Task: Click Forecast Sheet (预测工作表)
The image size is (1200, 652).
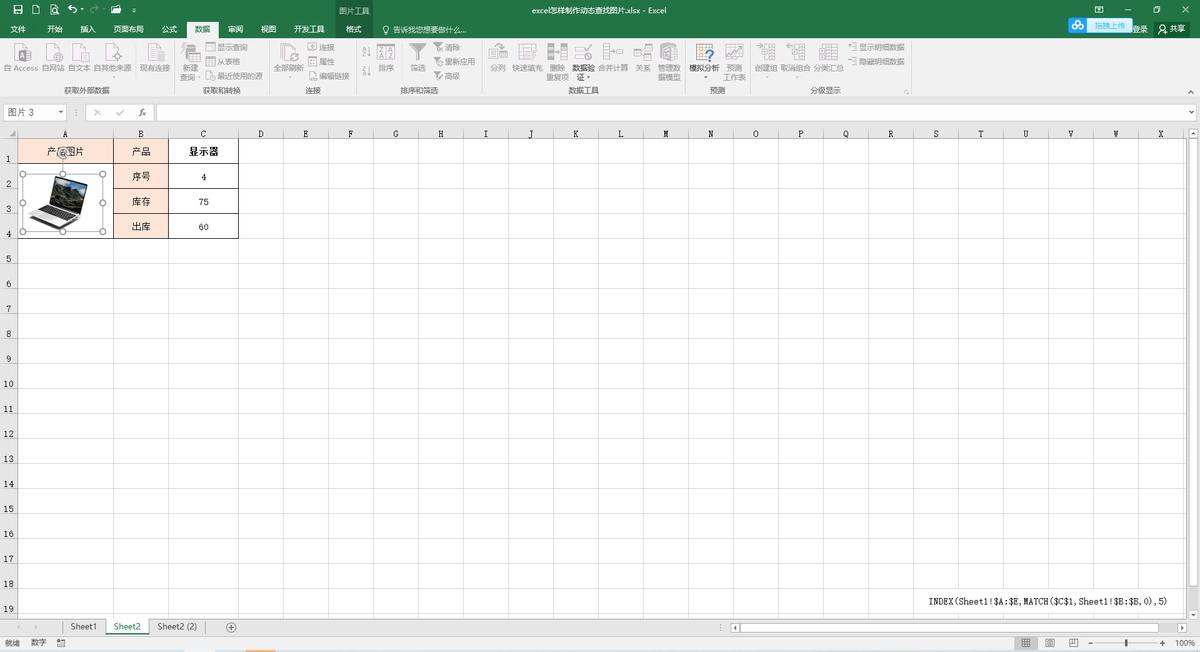Action: (734, 61)
